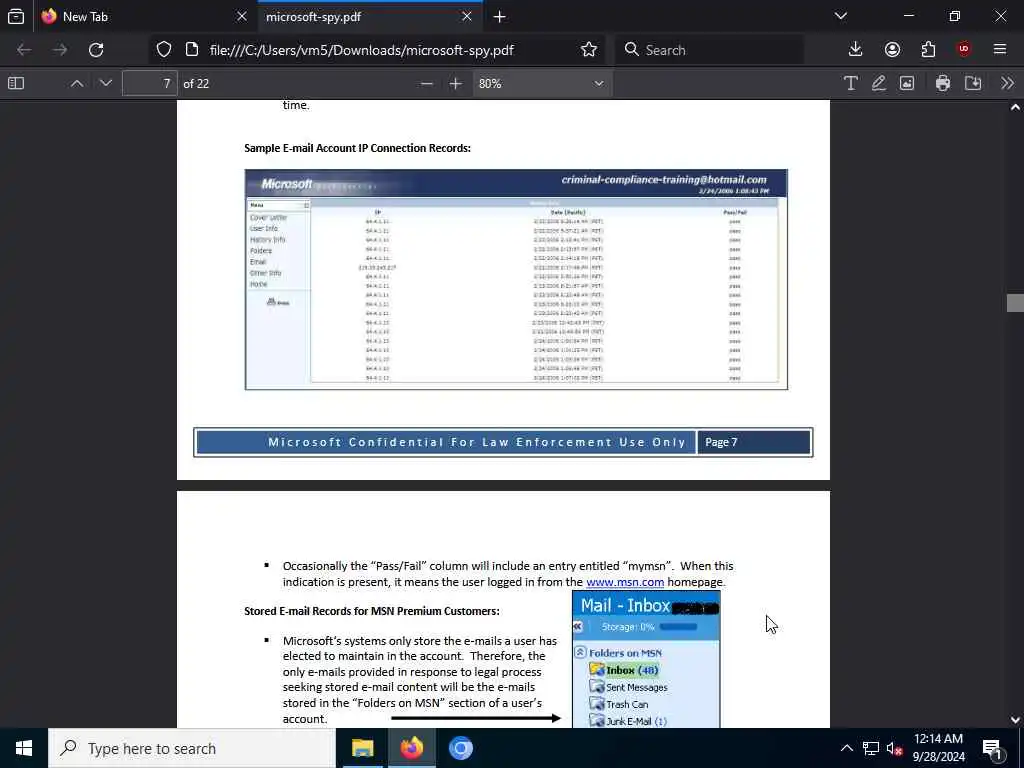Open uBlock Origin extension

[x=964, y=50]
